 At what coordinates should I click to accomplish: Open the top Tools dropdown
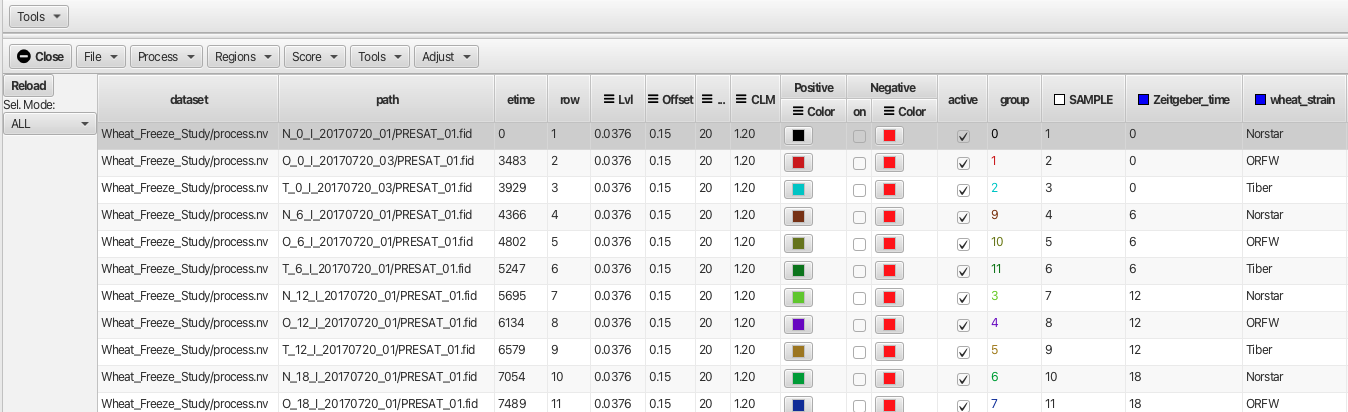[39, 17]
